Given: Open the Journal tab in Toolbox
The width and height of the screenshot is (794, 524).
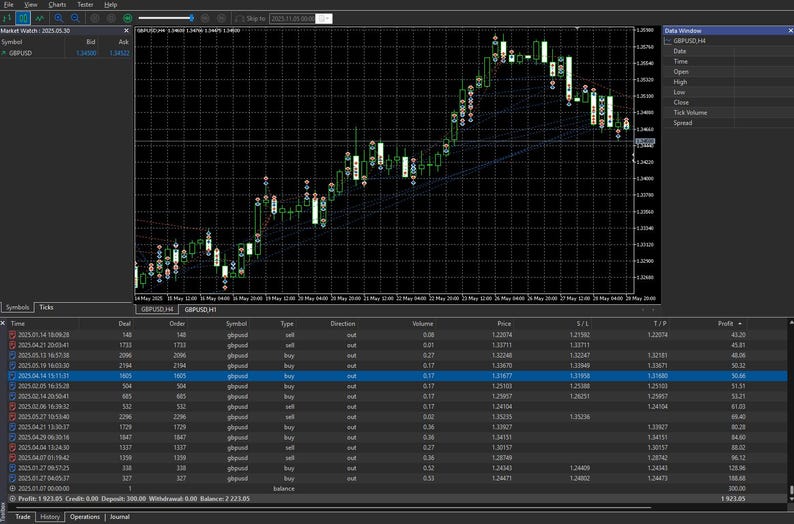Looking at the screenshot, I should pyautogui.click(x=120, y=517).
